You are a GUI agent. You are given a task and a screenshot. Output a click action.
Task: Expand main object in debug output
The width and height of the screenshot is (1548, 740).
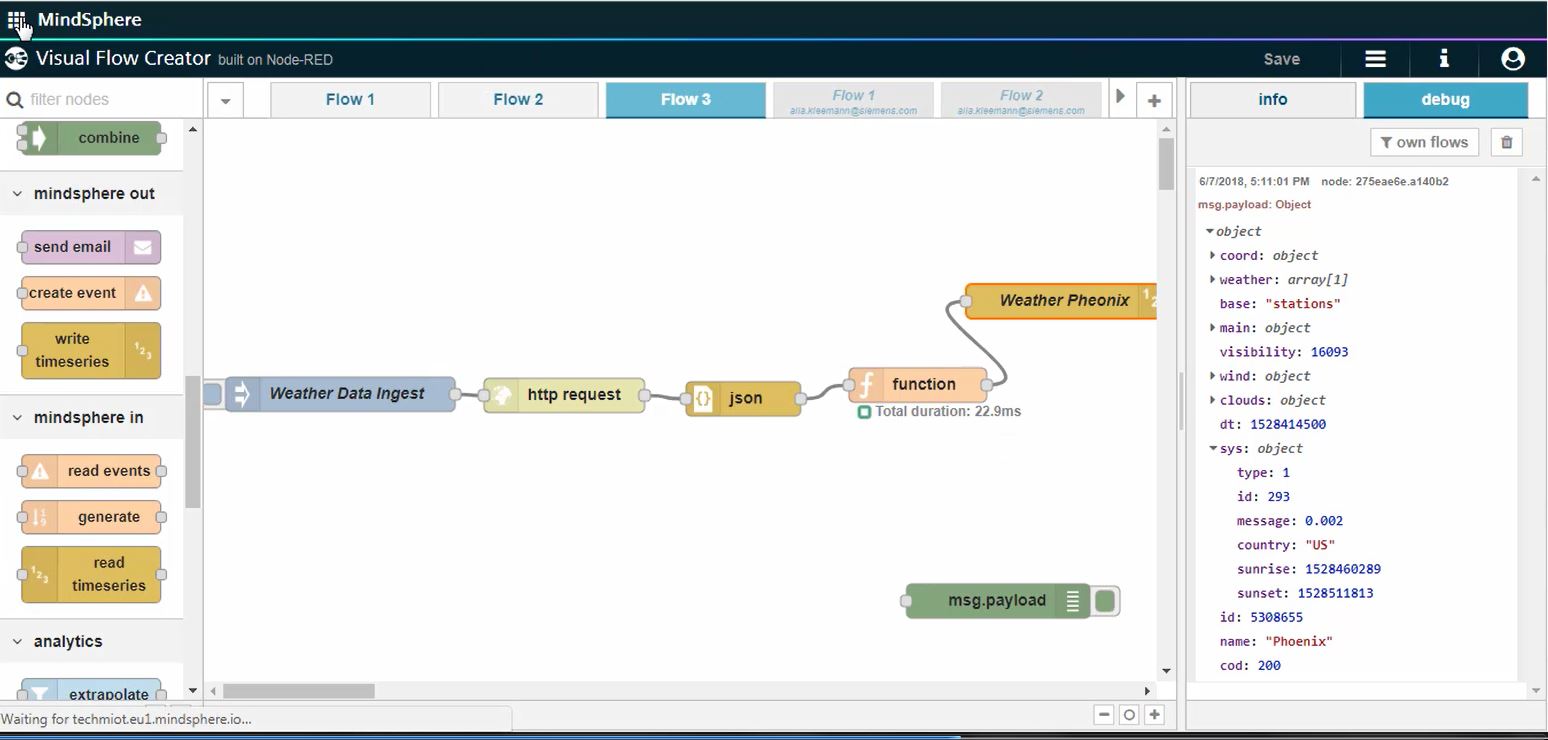1213,327
